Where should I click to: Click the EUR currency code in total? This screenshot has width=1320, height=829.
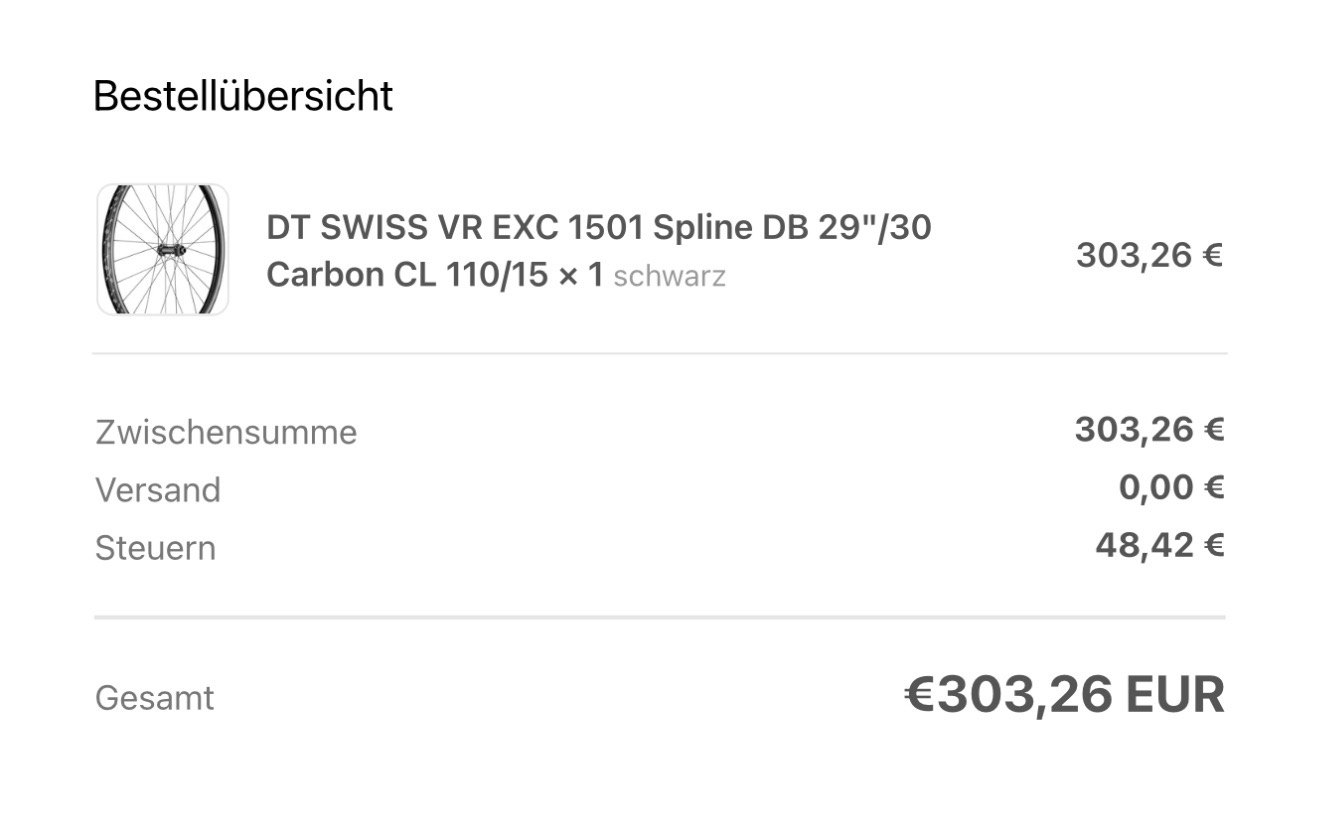point(1175,696)
